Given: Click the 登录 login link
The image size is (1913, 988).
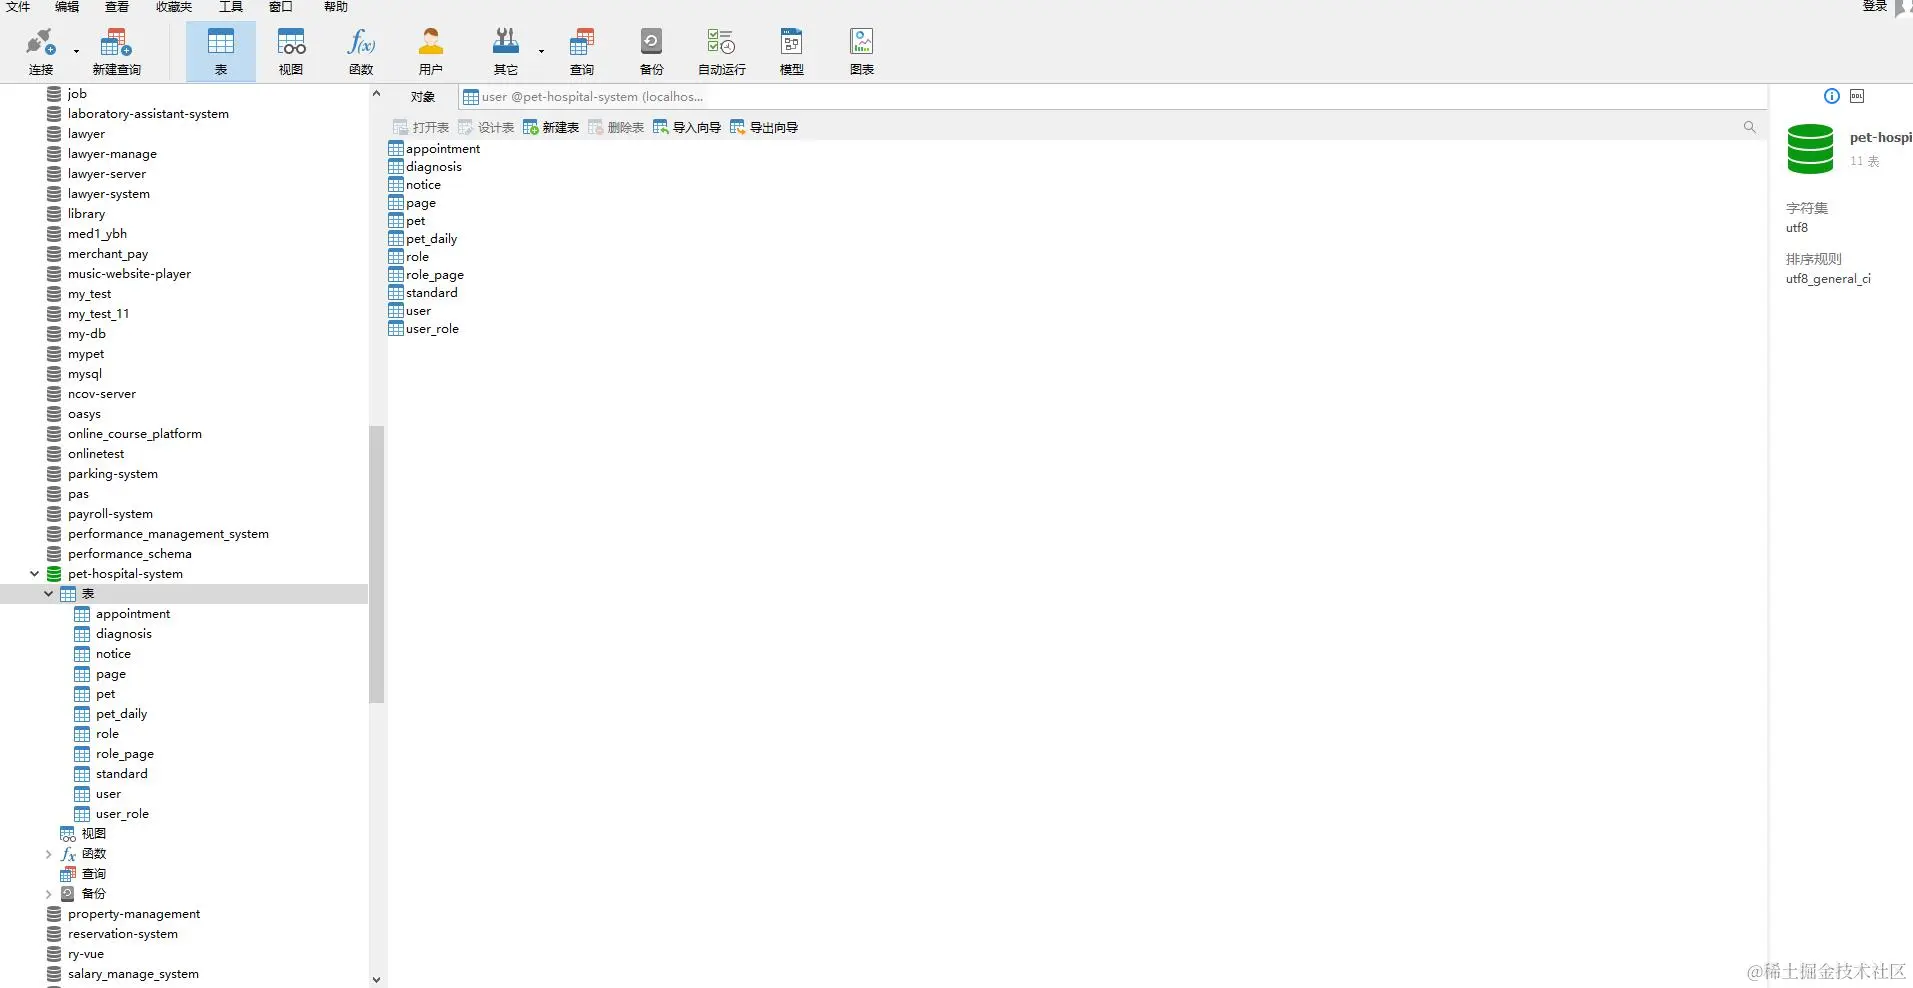Looking at the screenshot, I should [x=1874, y=7].
